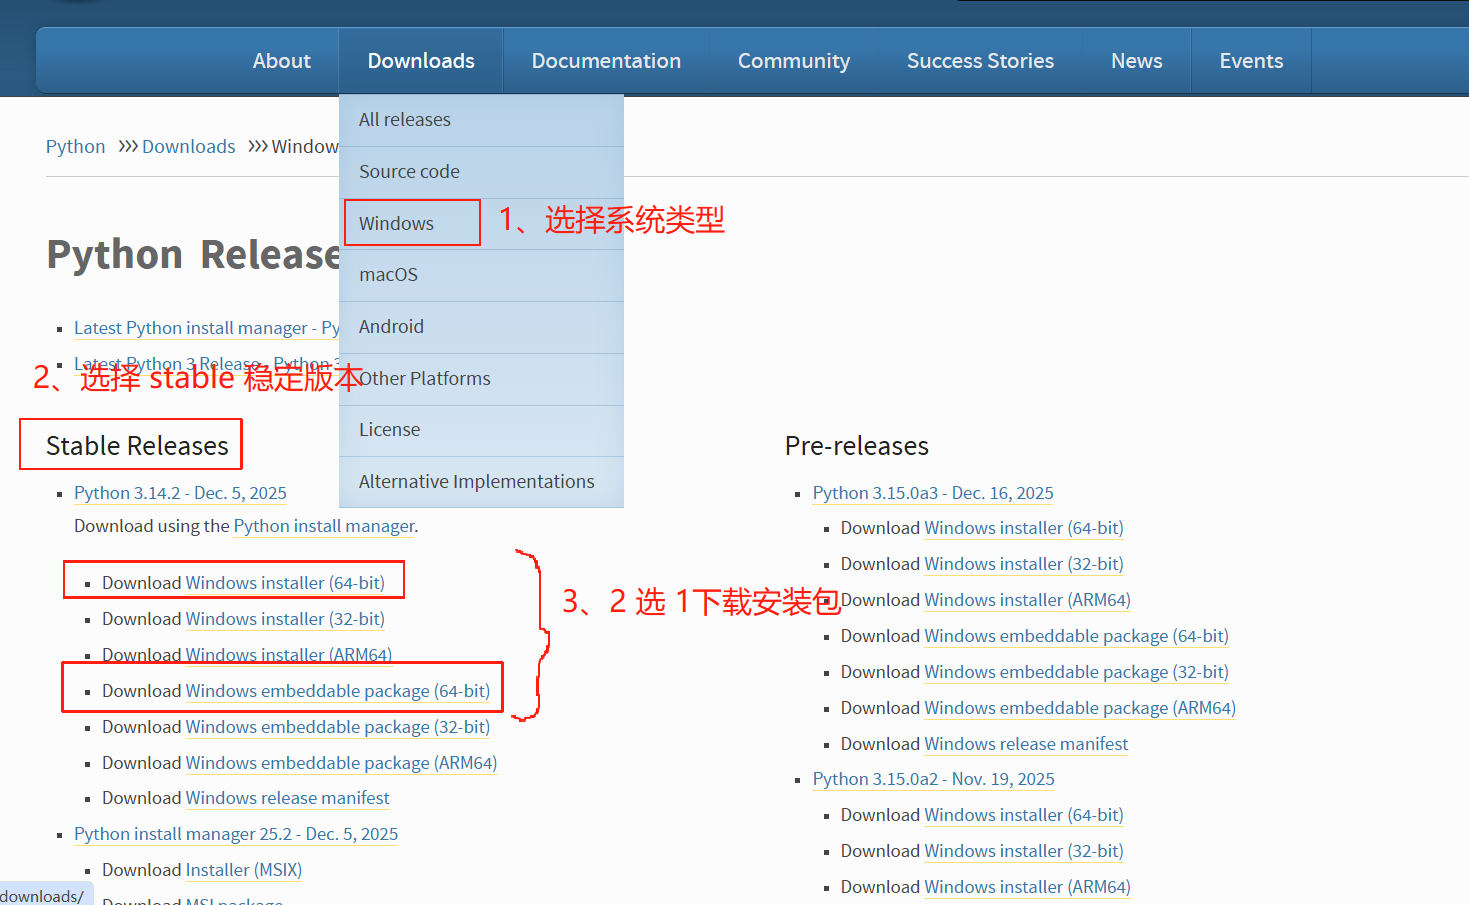Download 3.15.0a3 Windows installer (32-bit)
1469x905 pixels.
click(1024, 564)
